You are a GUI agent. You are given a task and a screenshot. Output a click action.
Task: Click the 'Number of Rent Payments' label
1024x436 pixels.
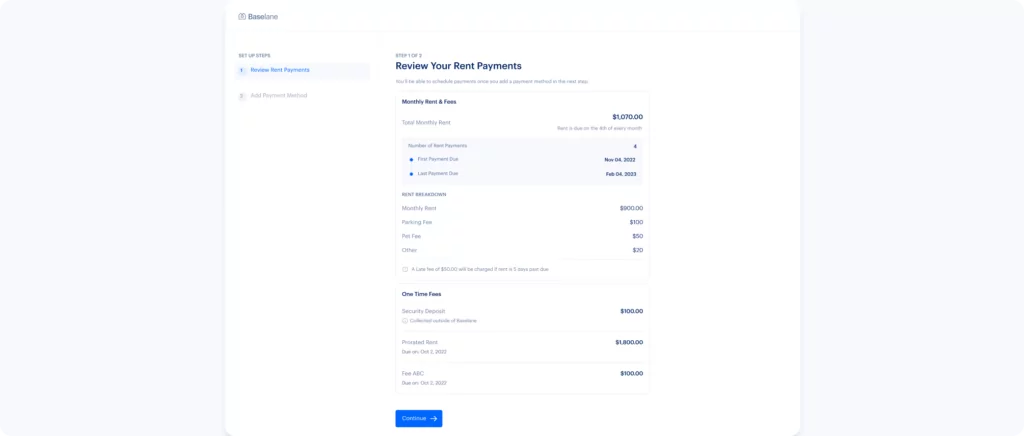click(438, 146)
